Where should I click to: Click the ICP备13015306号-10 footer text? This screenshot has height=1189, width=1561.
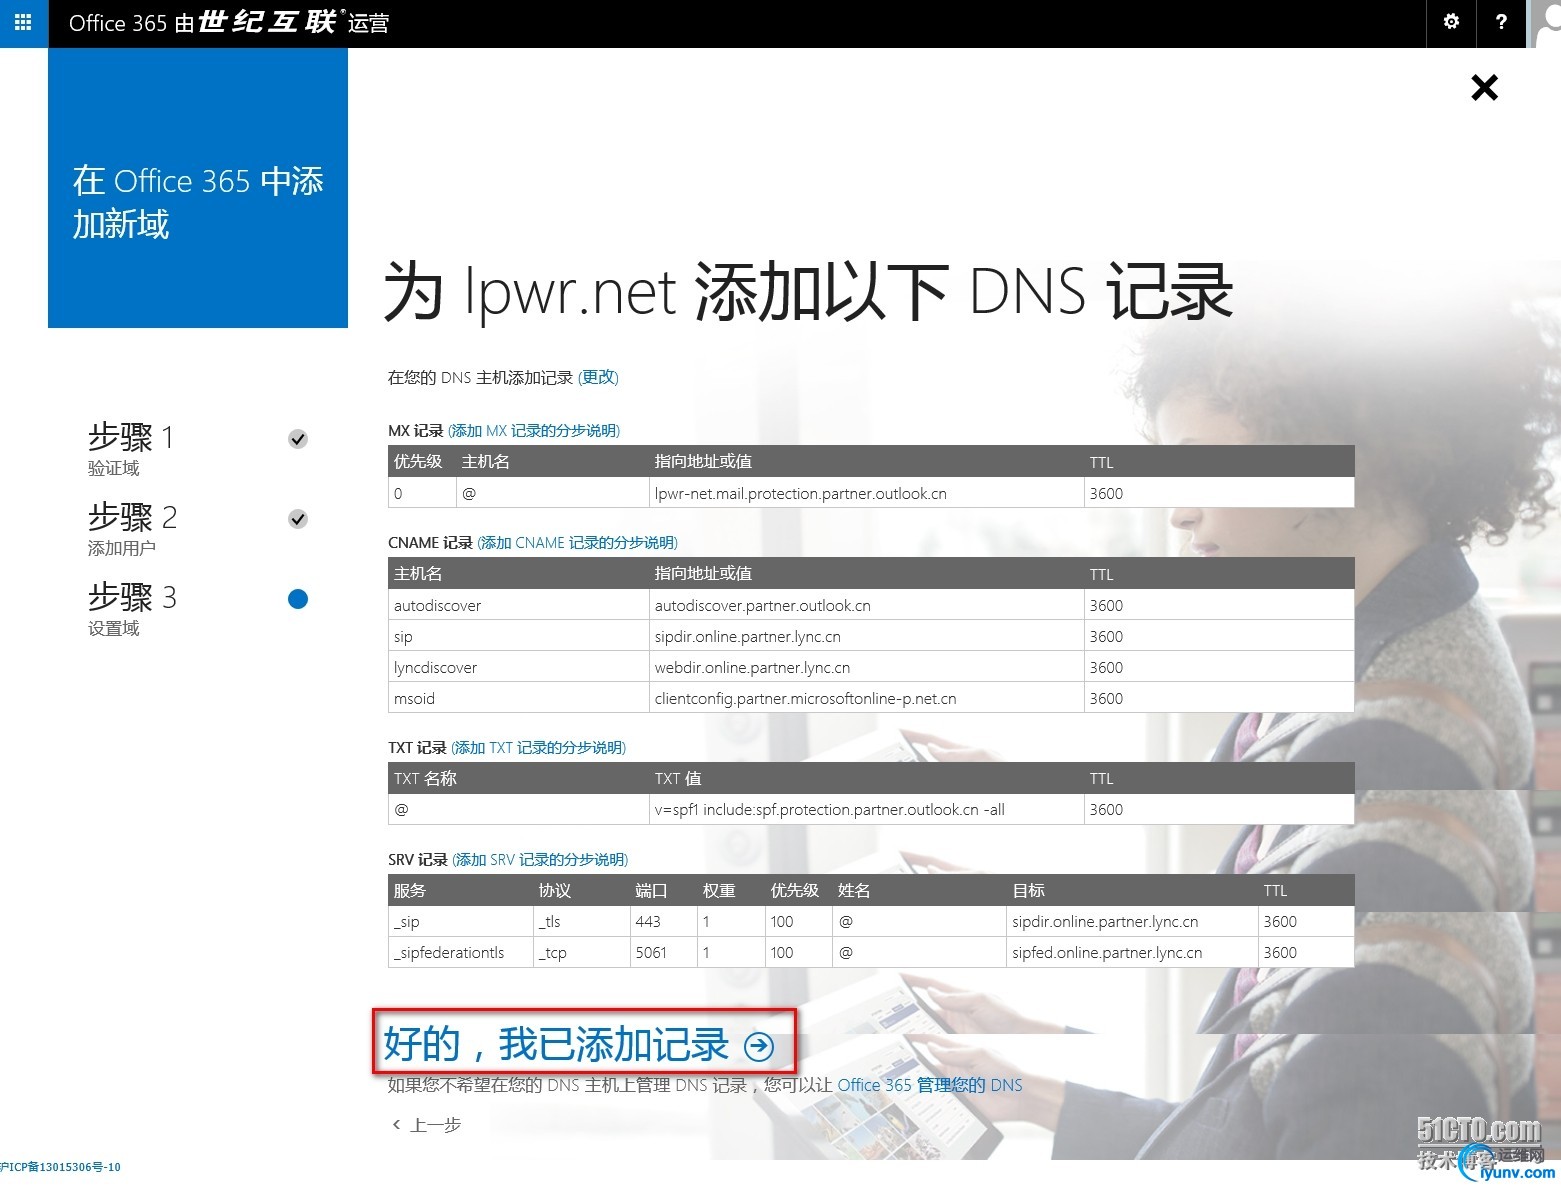pos(61,1166)
